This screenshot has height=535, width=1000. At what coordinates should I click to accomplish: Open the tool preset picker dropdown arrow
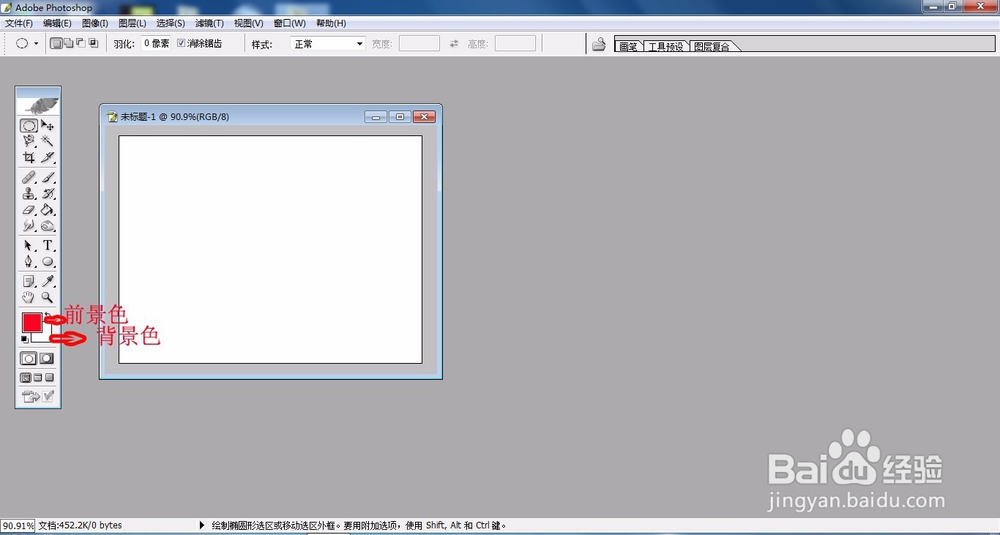[x=36, y=44]
